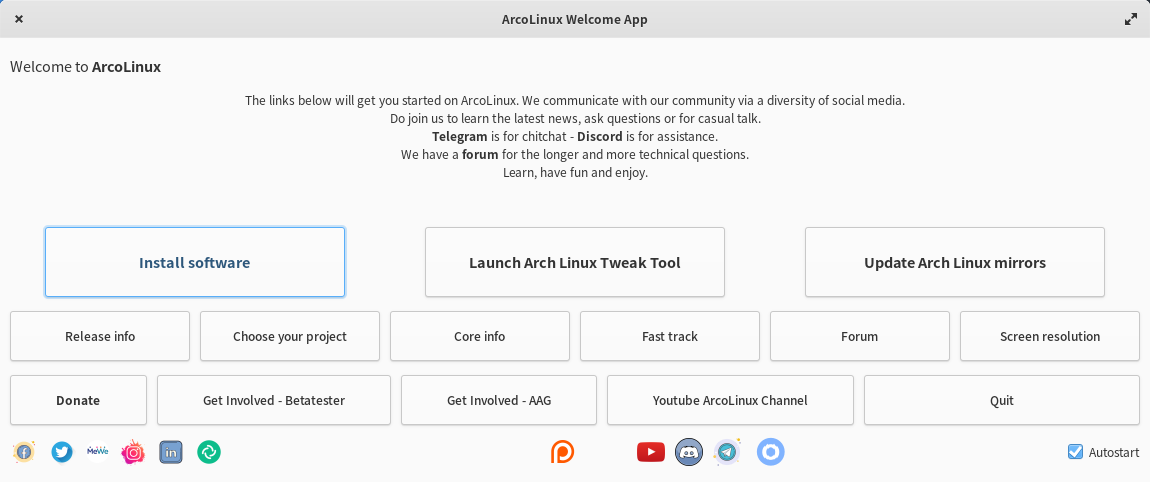Open Release info
This screenshot has height=482, width=1150.
click(100, 336)
